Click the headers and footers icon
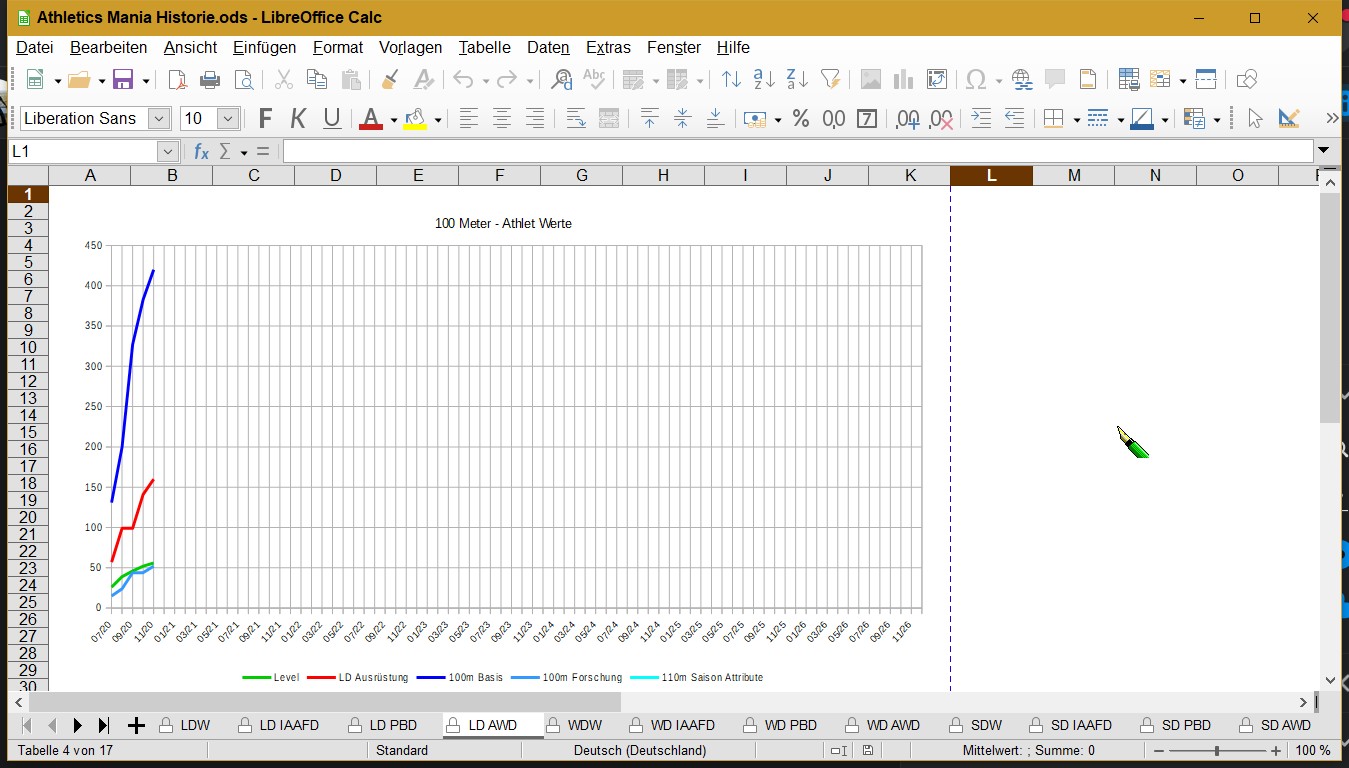This screenshot has height=768, width=1349. 1088,80
